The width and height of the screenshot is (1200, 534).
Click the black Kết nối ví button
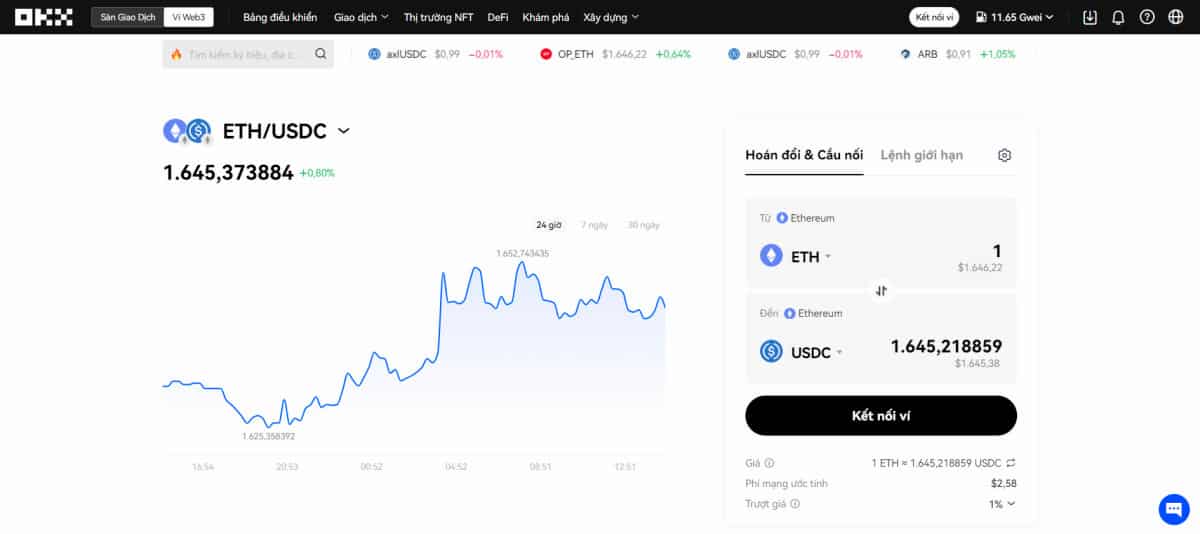tap(880, 415)
